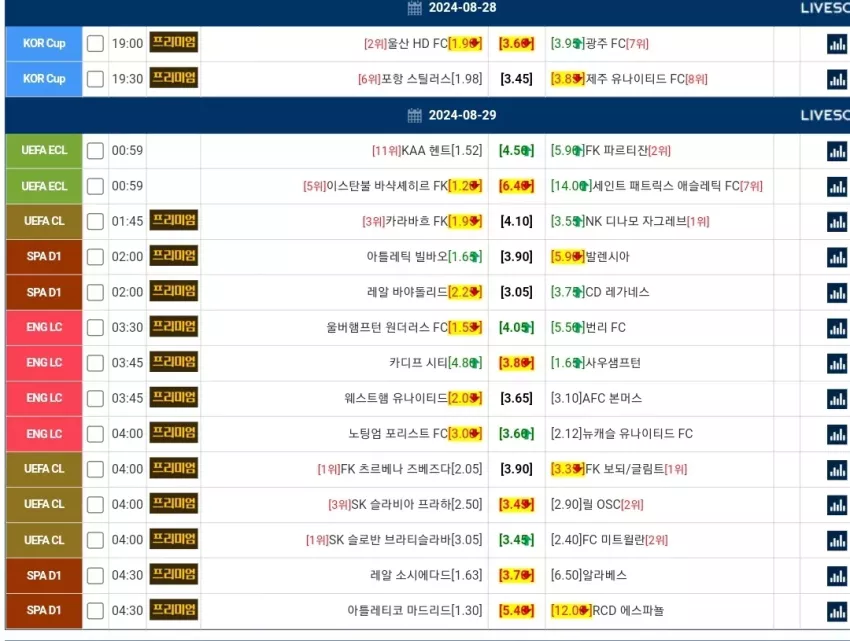This screenshot has height=641, width=850.
Task: Select the 프리미엄 badge on the 19:30 KOR Cup row
Action: 173,78
